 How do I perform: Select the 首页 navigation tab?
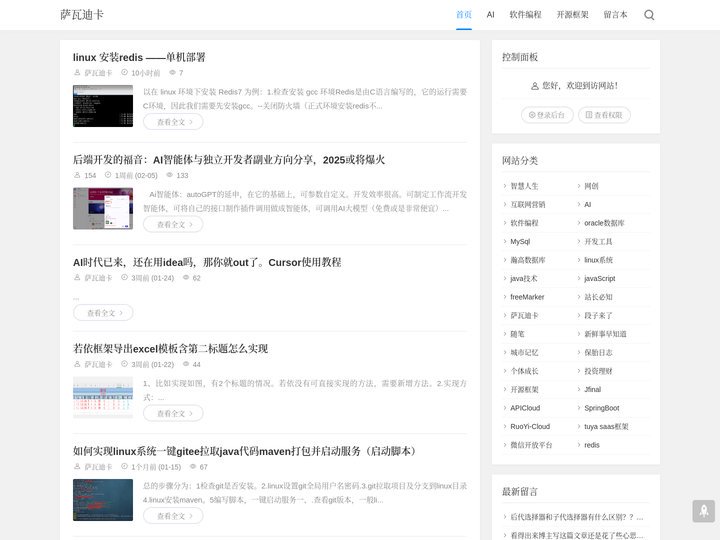click(x=464, y=15)
